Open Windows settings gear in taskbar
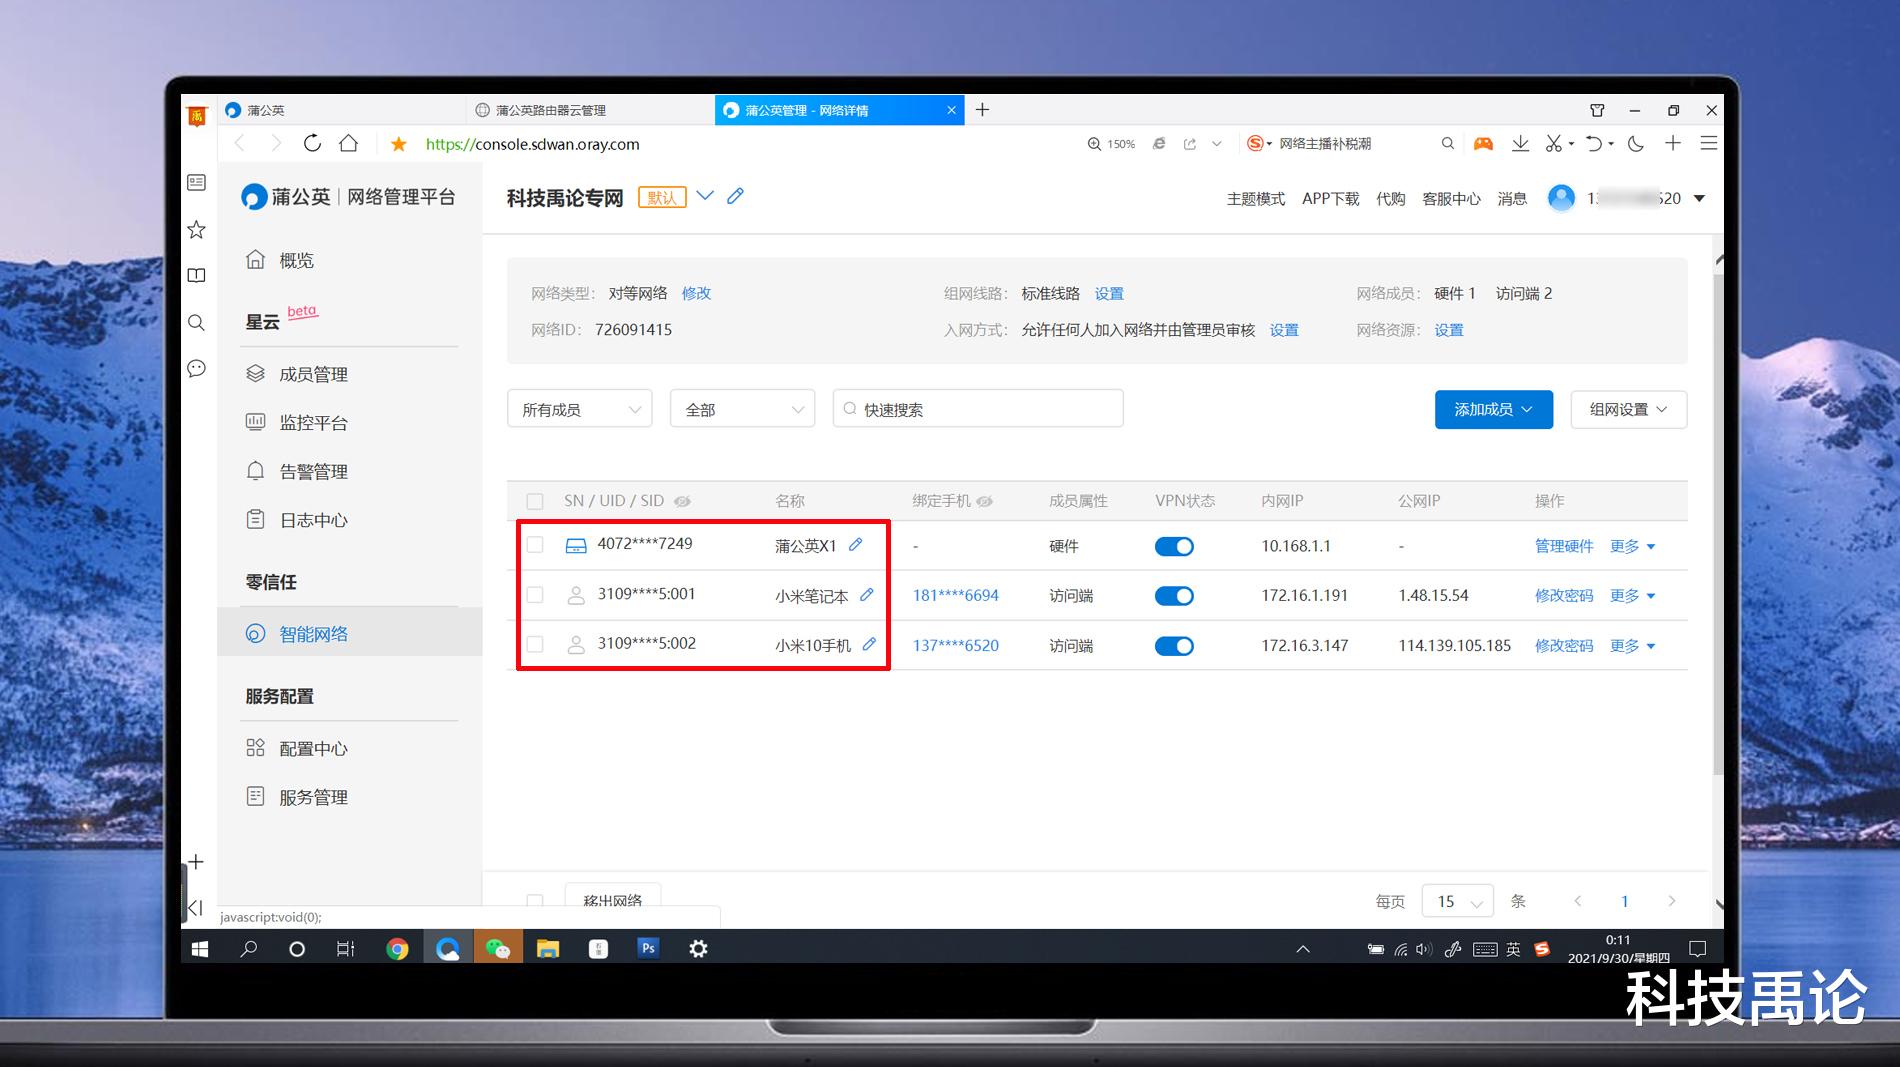This screenshot has width=1900, height=1067. (698, 949)
